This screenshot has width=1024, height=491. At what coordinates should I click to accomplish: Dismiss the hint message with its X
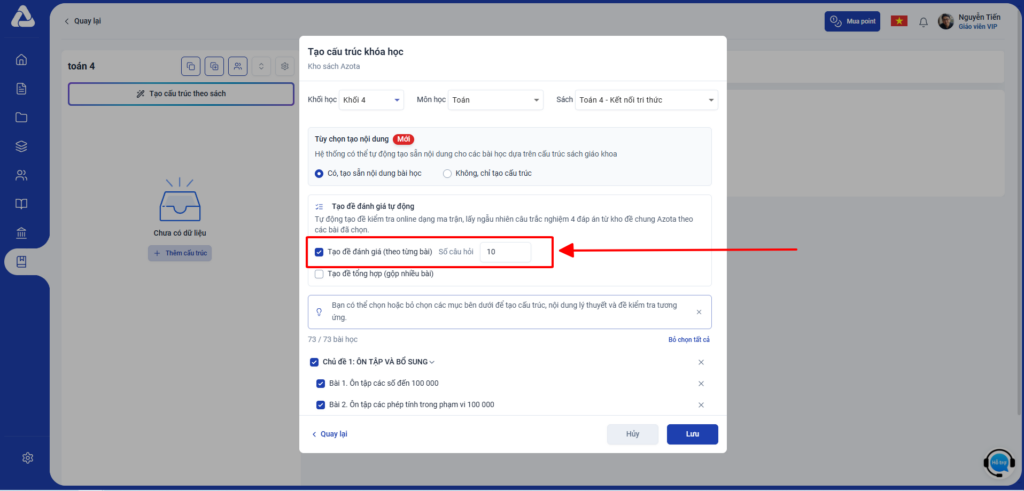(699, 312)
